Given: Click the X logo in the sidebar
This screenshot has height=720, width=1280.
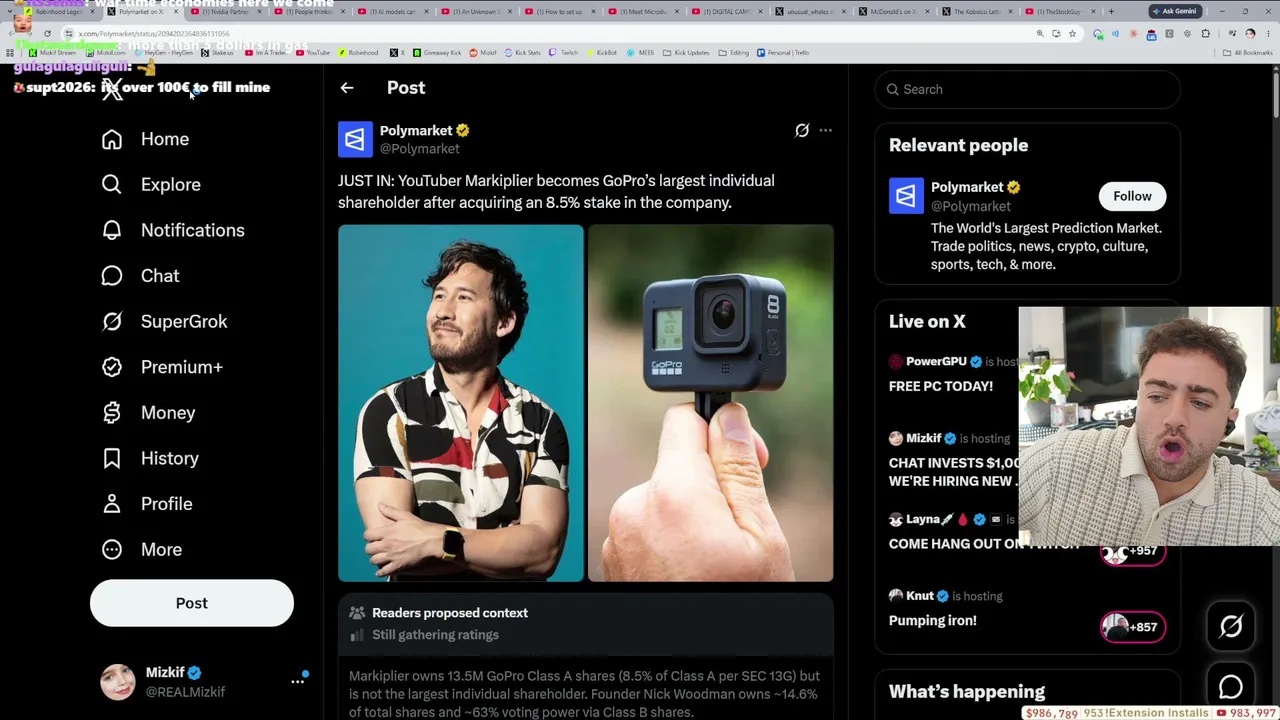Looking at the screenshot, I should click(x=112, y=90).
